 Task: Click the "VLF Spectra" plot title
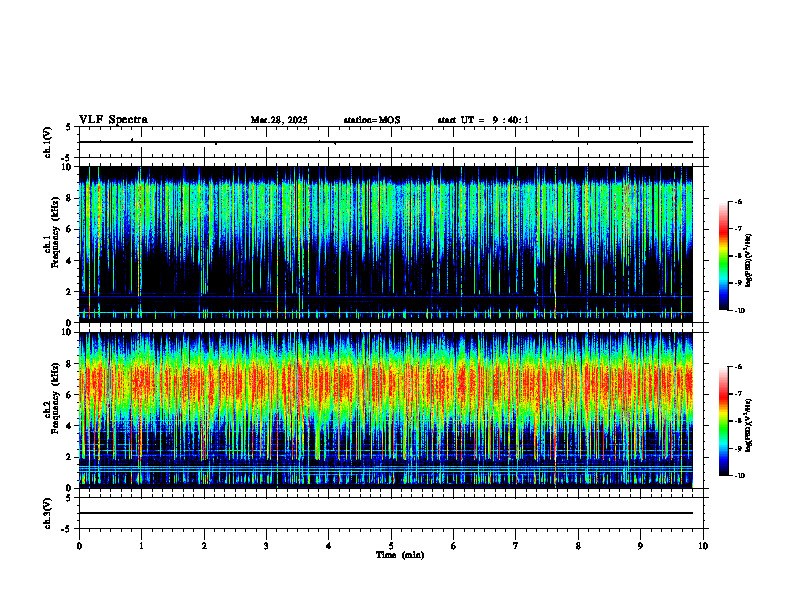click(113, 120)
